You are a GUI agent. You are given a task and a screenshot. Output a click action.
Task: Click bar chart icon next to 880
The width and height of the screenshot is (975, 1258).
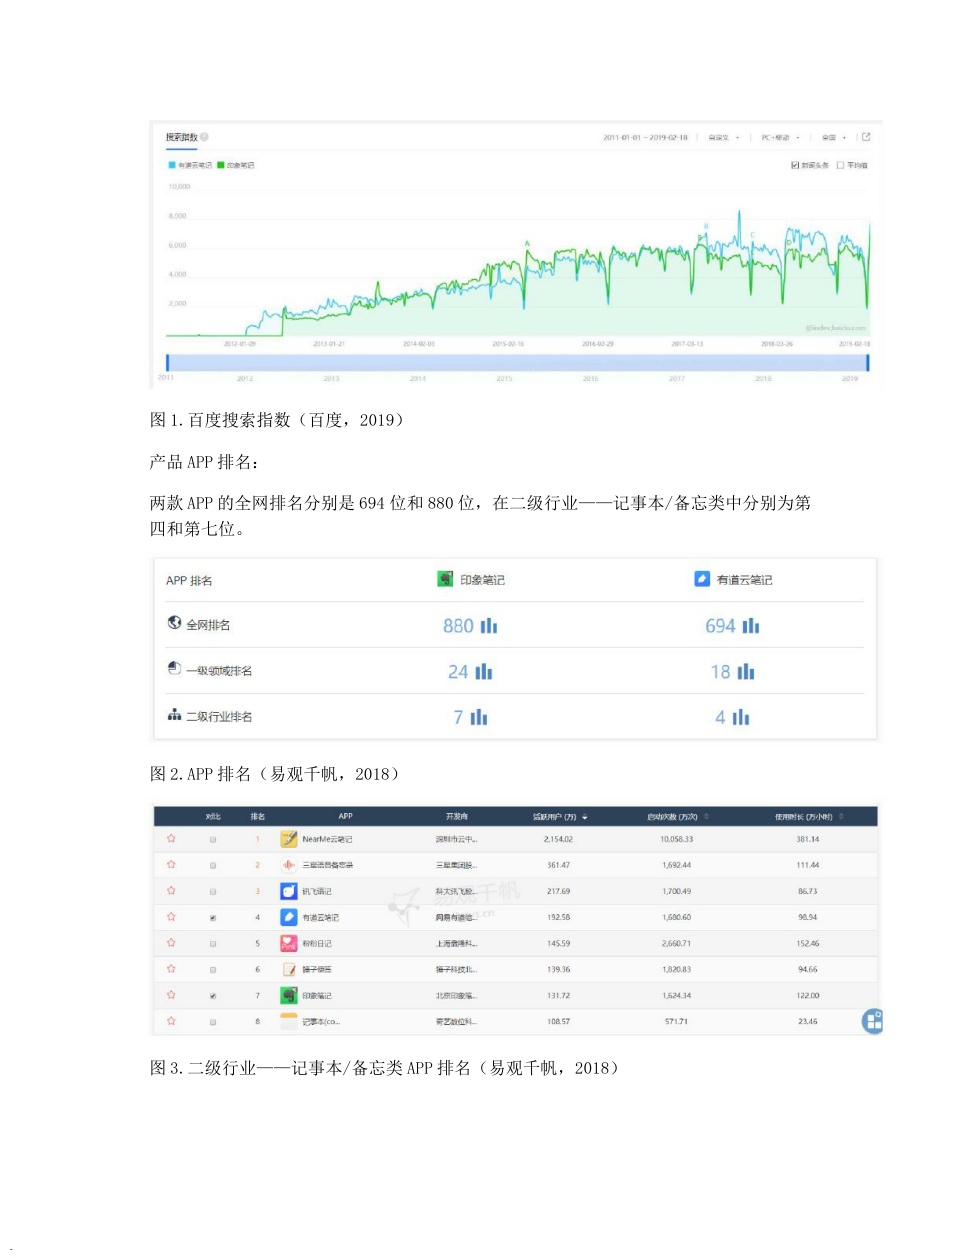(x=489, y=626)
